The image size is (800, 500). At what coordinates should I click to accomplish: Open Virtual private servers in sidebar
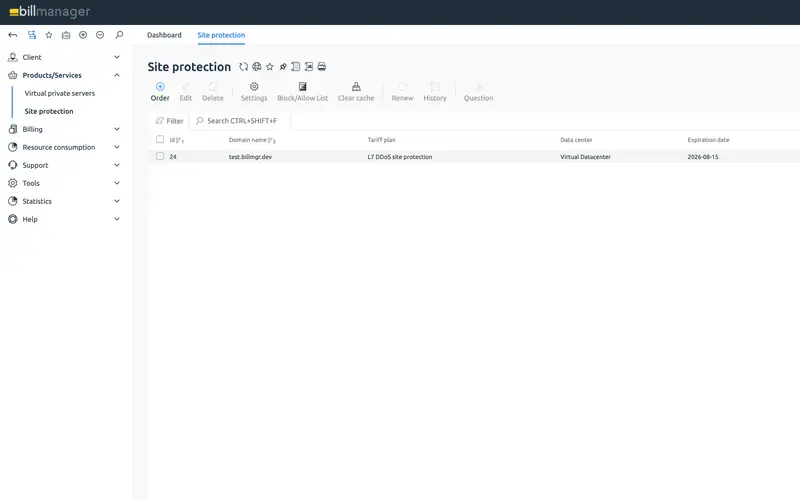(x=60, y=93)
